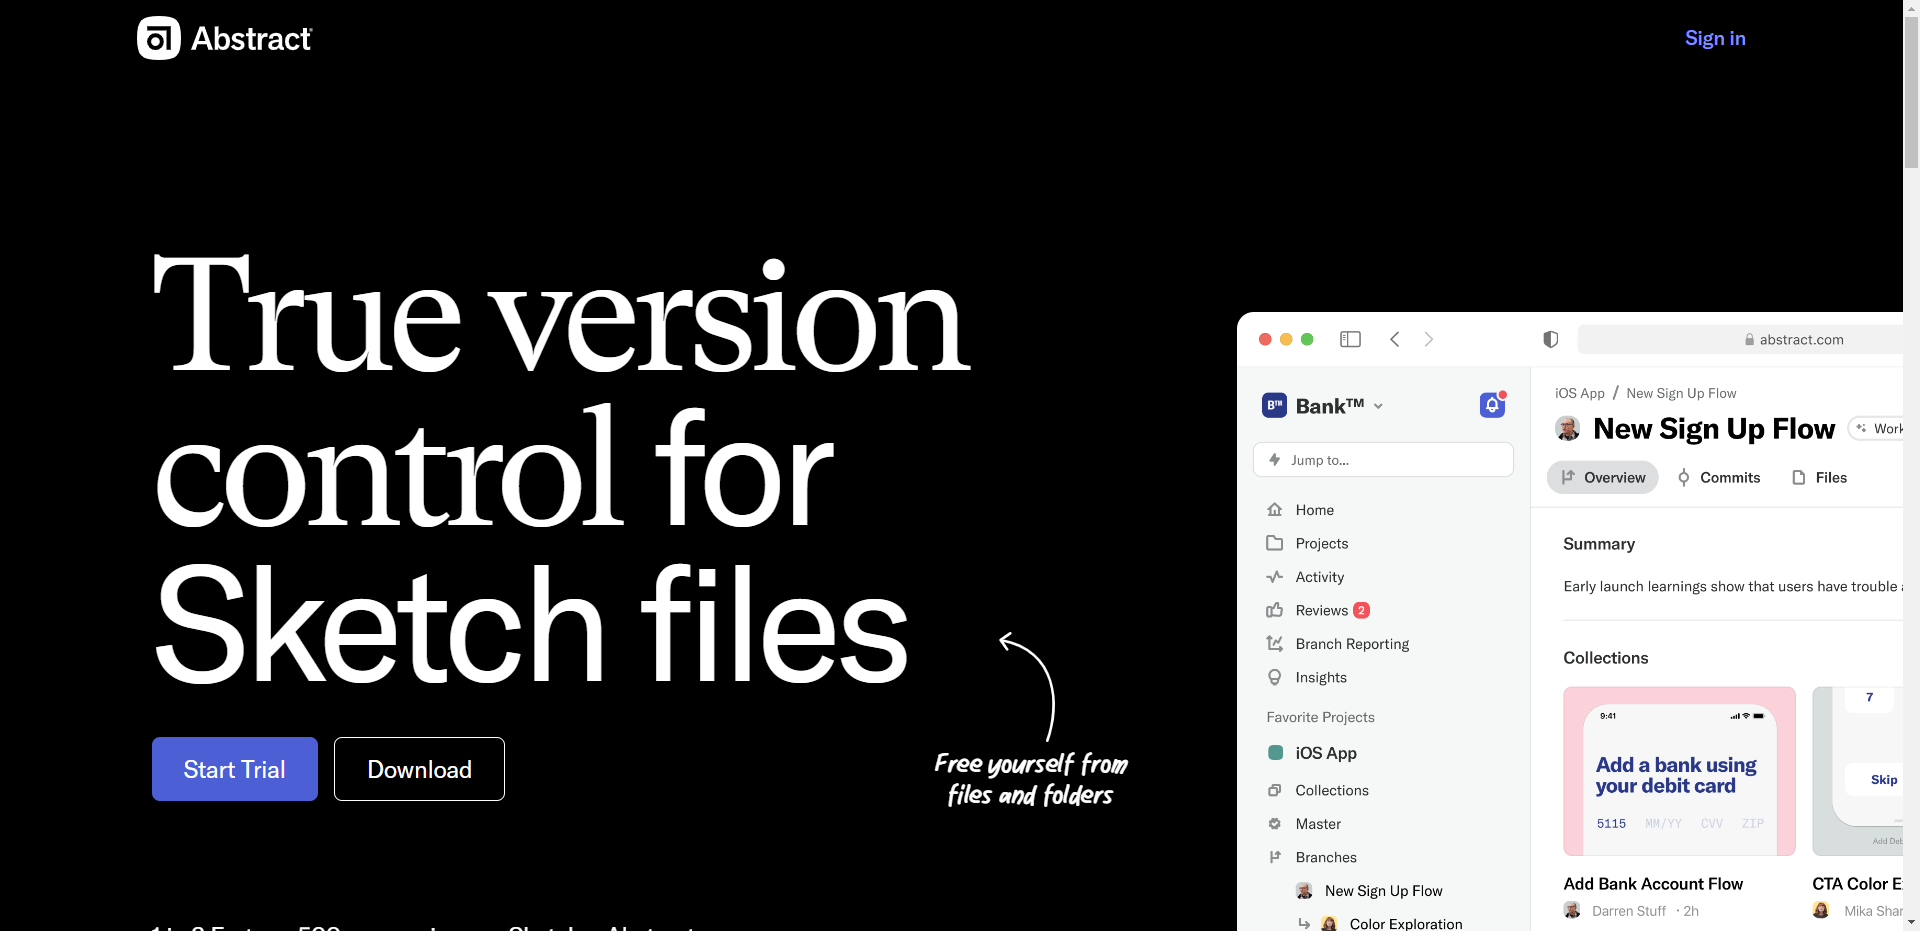The image size is (1920, 931).
Task: Open the notifications bell icon
Action: click(1493, 404)
